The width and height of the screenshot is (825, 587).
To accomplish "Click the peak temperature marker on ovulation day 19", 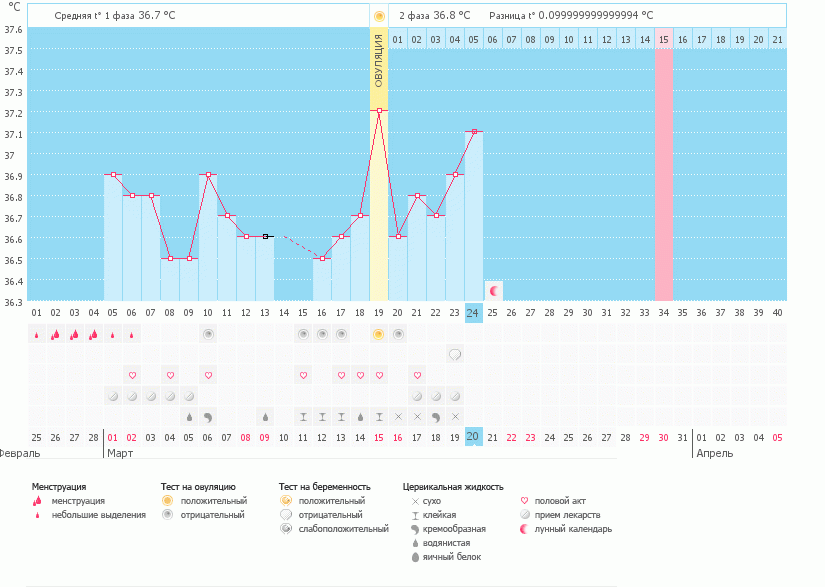I will coord(378,112).
